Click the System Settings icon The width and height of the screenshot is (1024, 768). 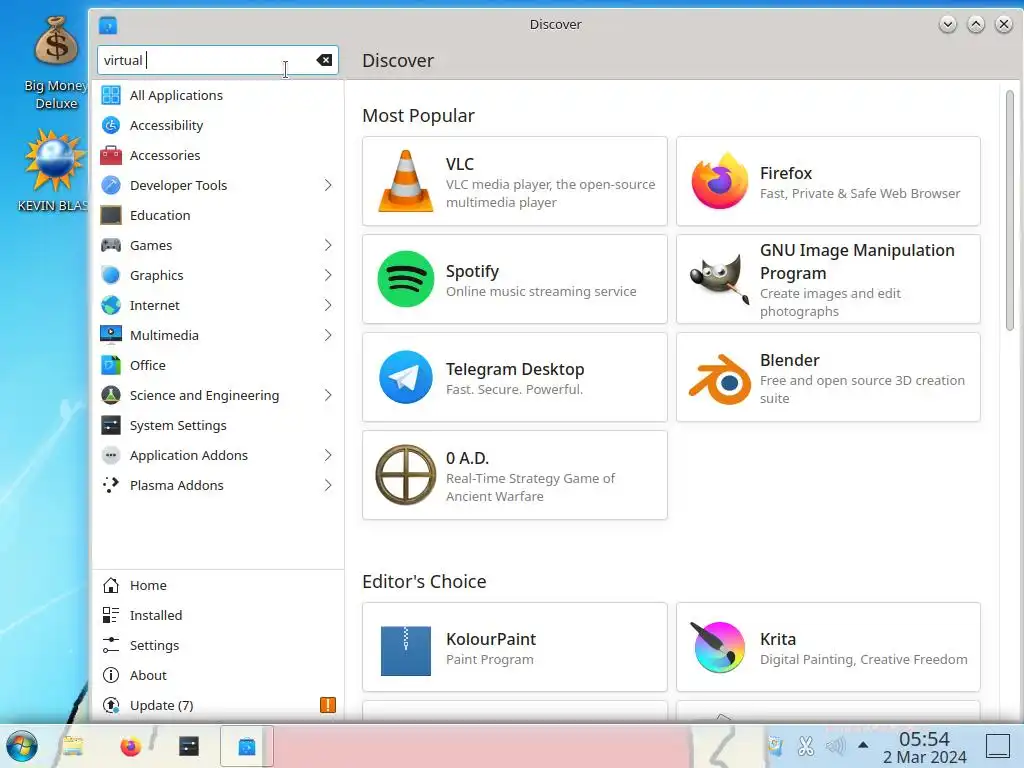111,425
